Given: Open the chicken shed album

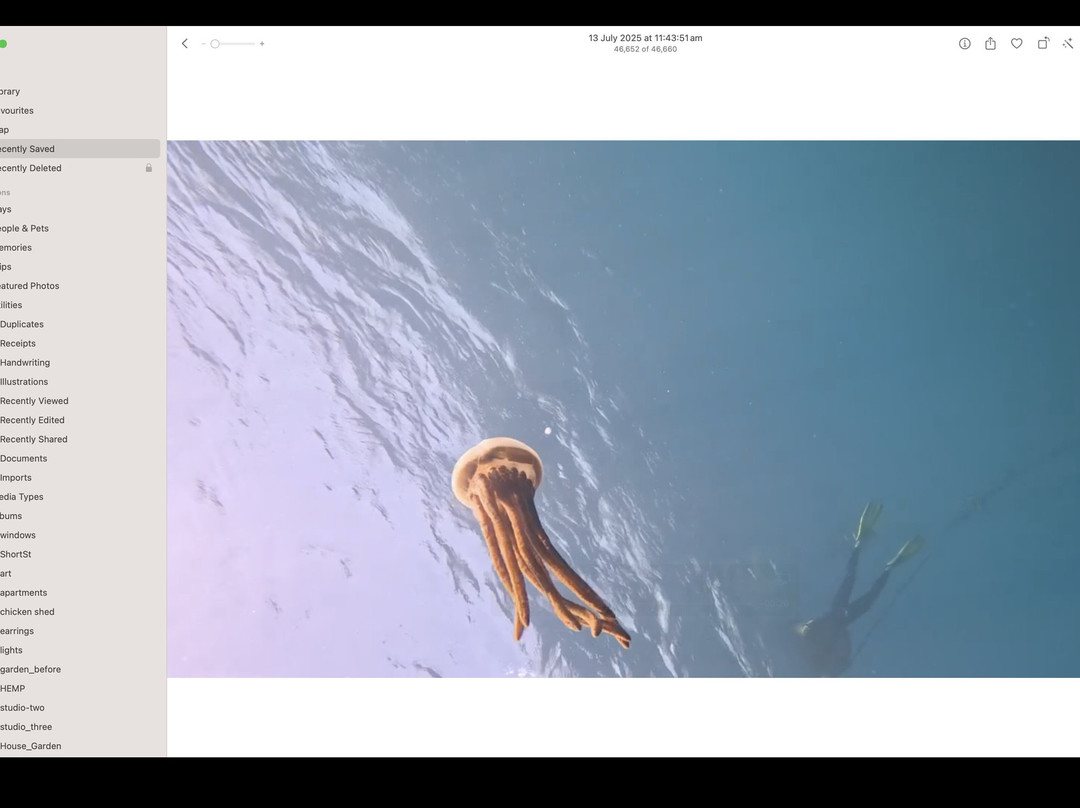Looking at the screenshot, I should coord(28,612).
